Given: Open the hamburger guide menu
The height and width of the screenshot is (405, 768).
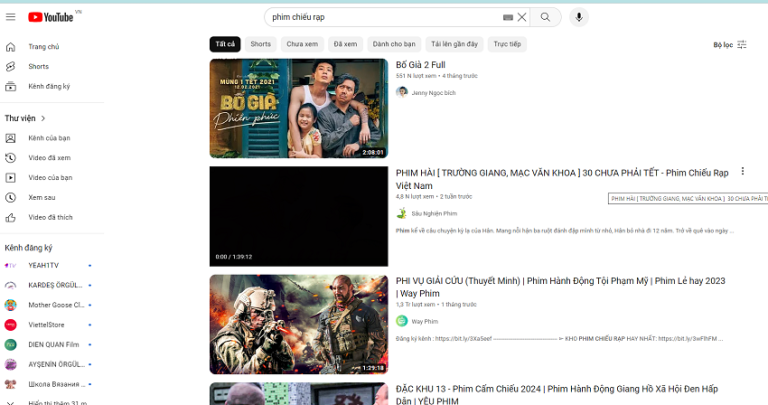Looking at the screenshot, I should [10, 17].
